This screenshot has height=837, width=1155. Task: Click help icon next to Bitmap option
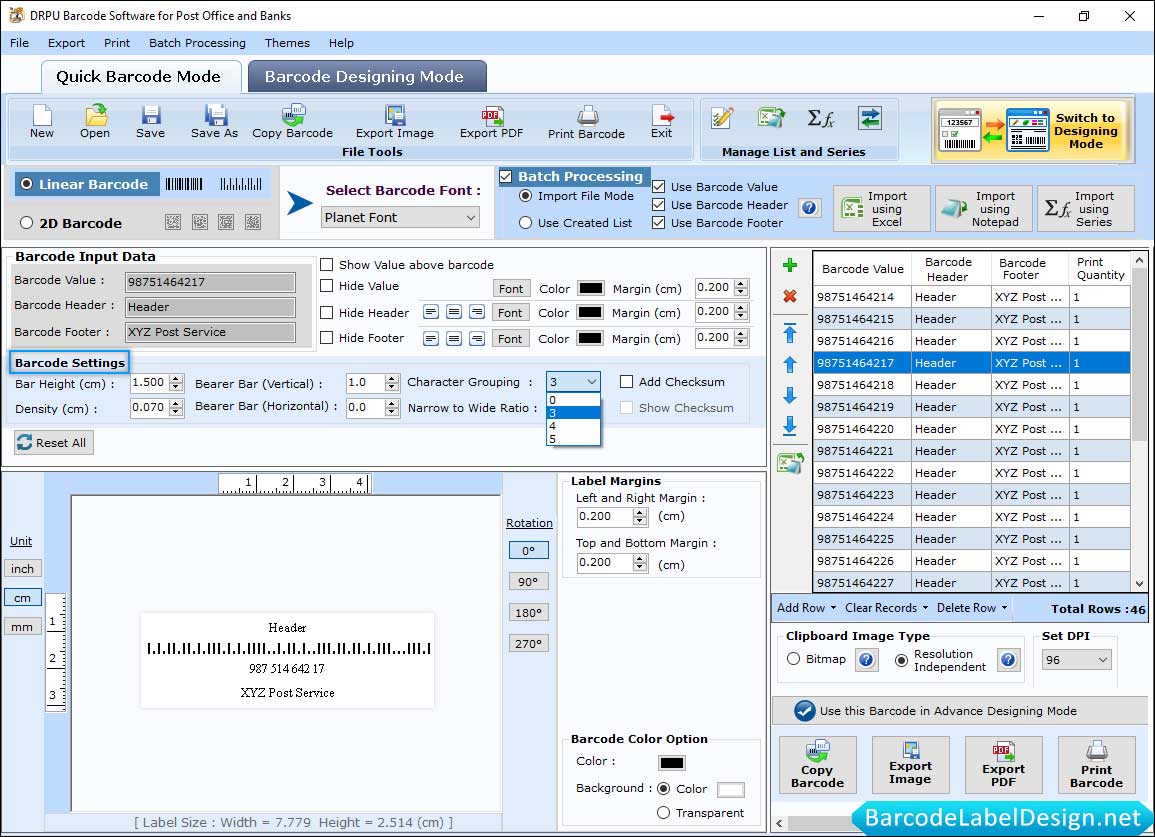point(866,659)
